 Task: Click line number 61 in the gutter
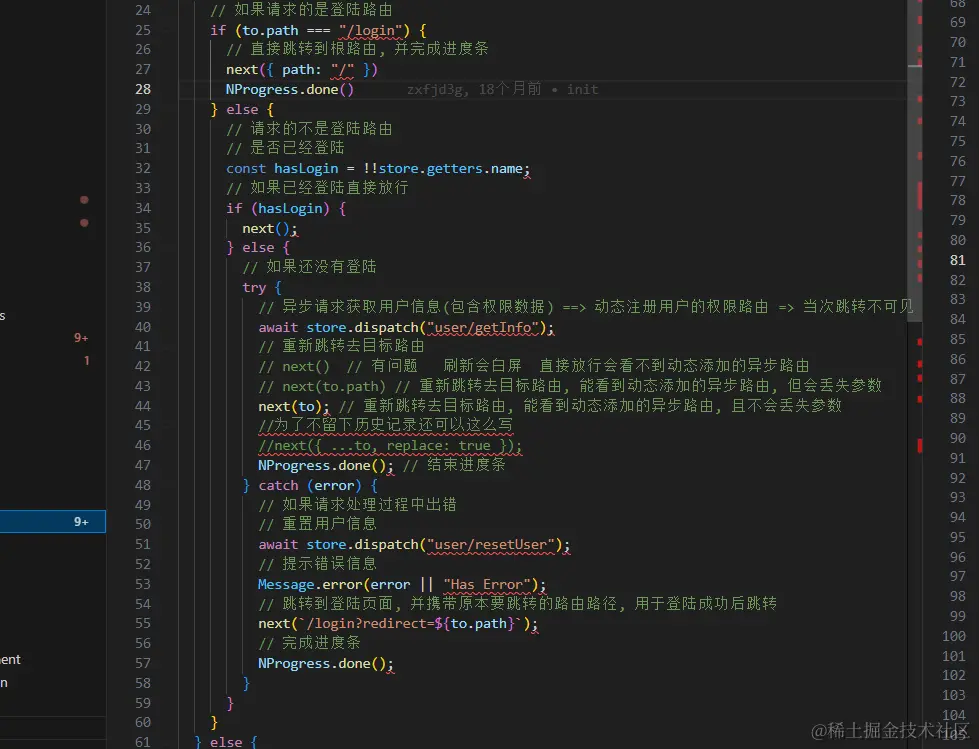tap(143, 742)
